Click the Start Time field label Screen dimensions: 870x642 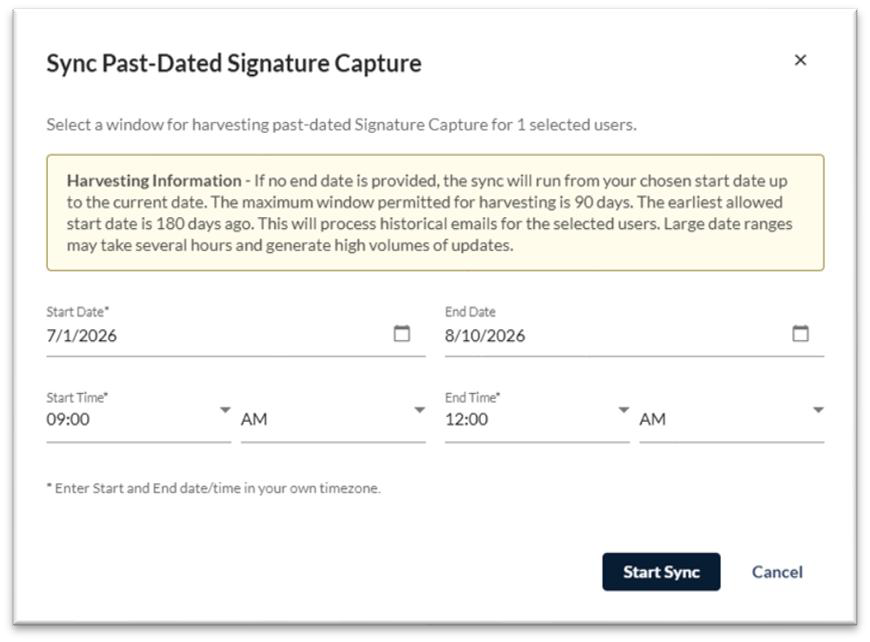point(77,397)
